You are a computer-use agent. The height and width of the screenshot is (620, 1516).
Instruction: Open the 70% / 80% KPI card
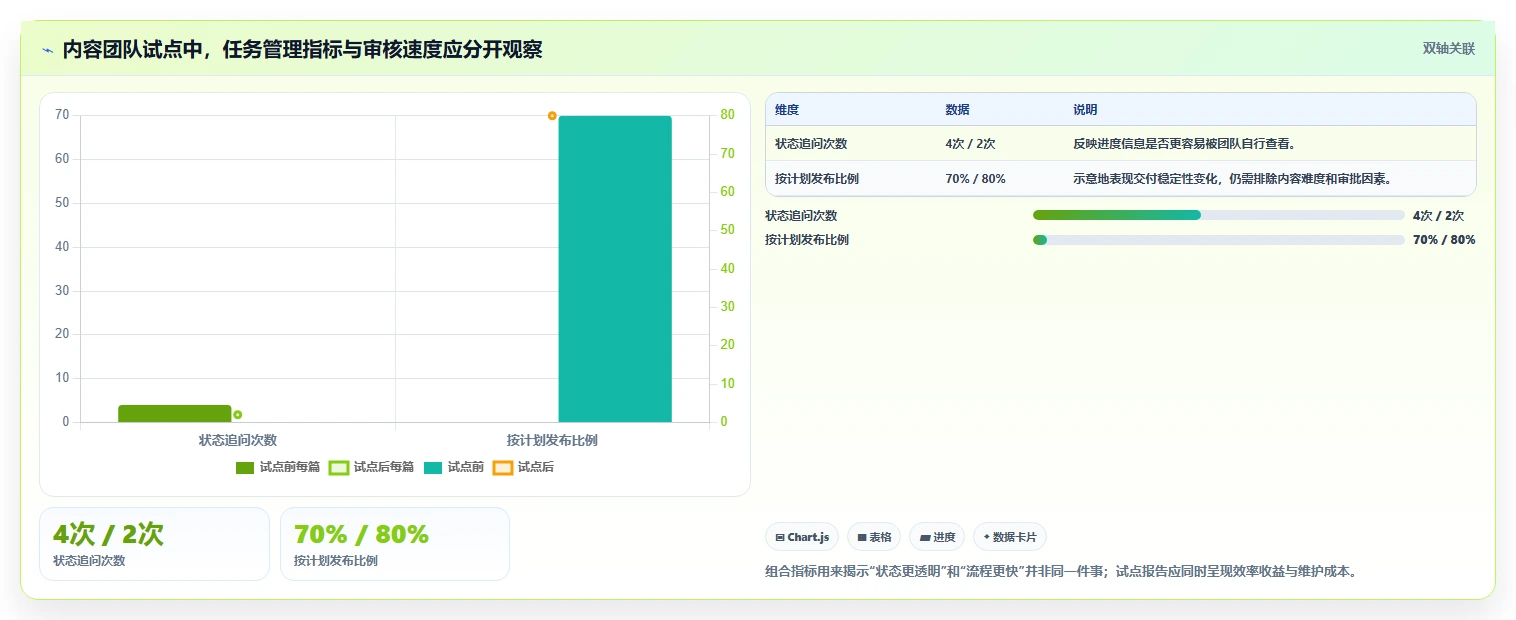click(x=395, y=544)
